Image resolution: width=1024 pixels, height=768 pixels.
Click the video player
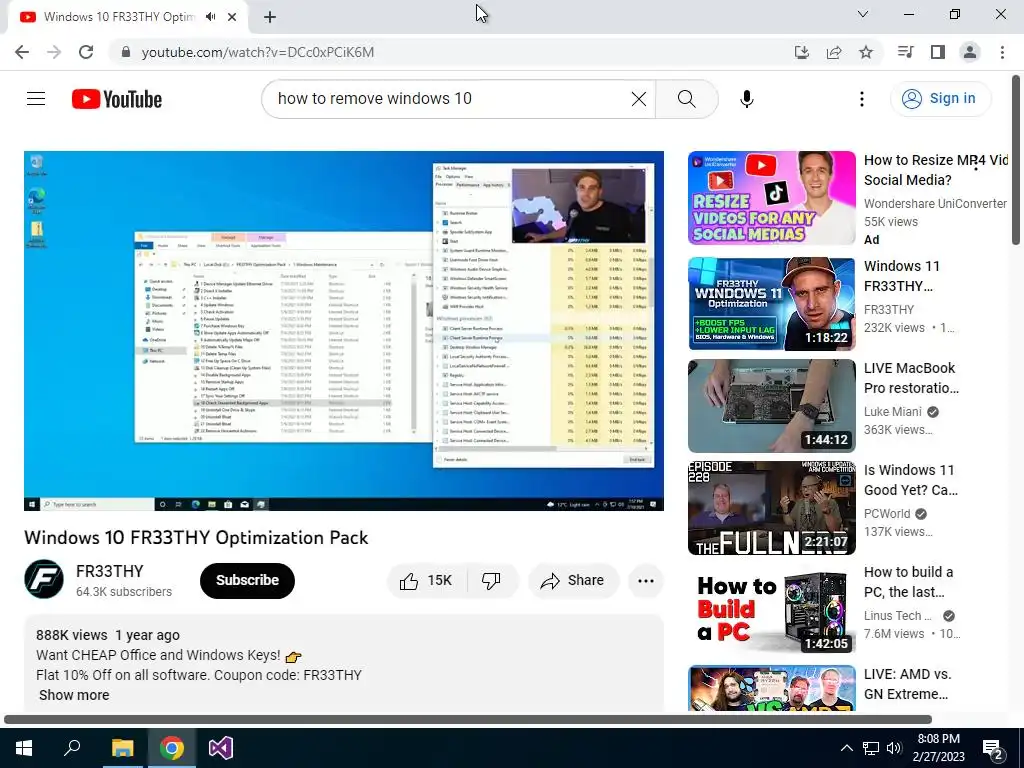pos(344,330)
